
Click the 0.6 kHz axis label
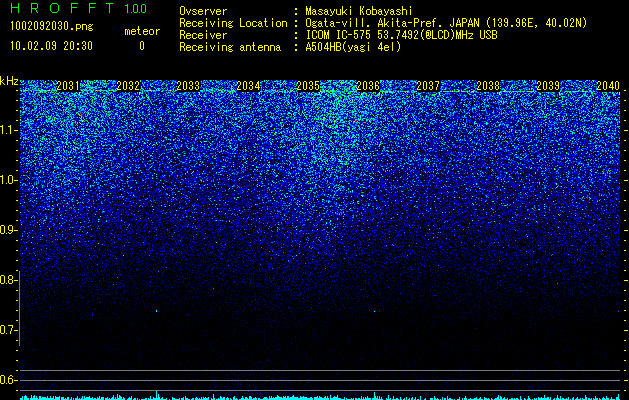(x=8, y=380)
